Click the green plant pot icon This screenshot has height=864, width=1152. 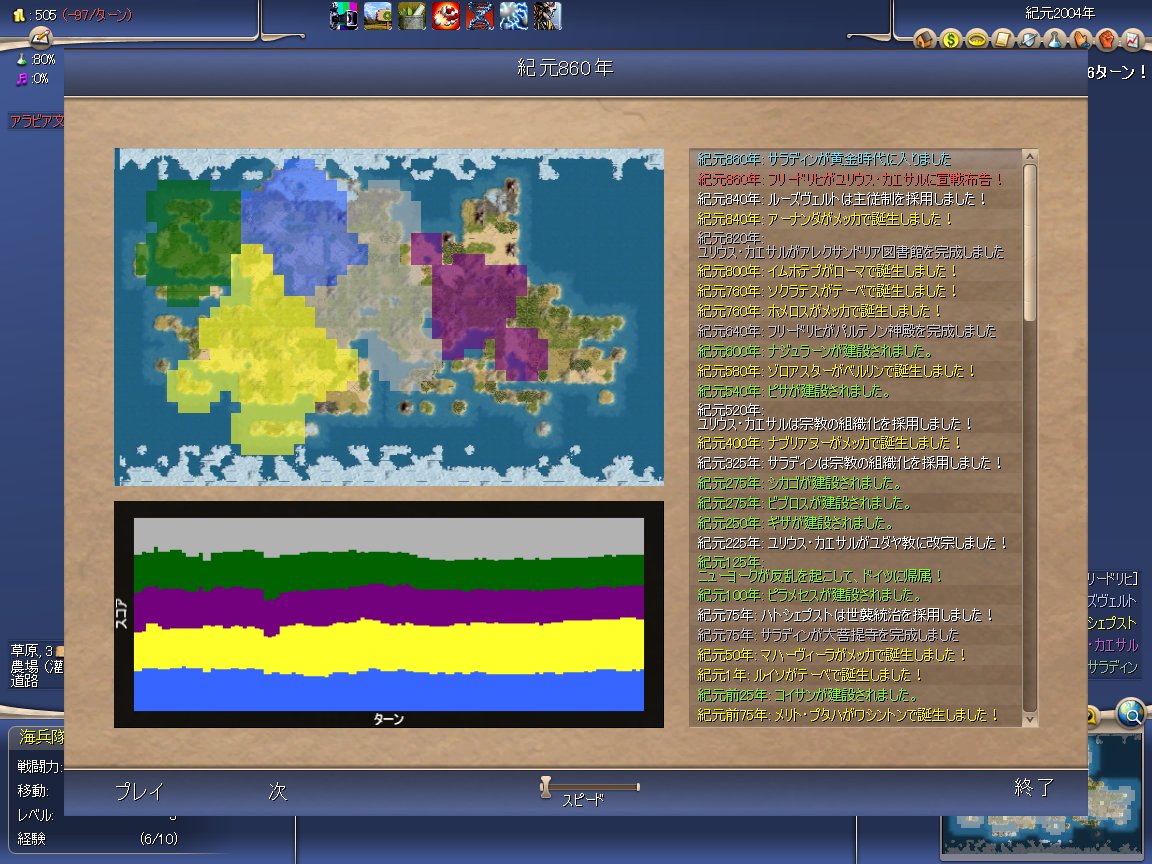pyautogui.click(x=411, y=16)
